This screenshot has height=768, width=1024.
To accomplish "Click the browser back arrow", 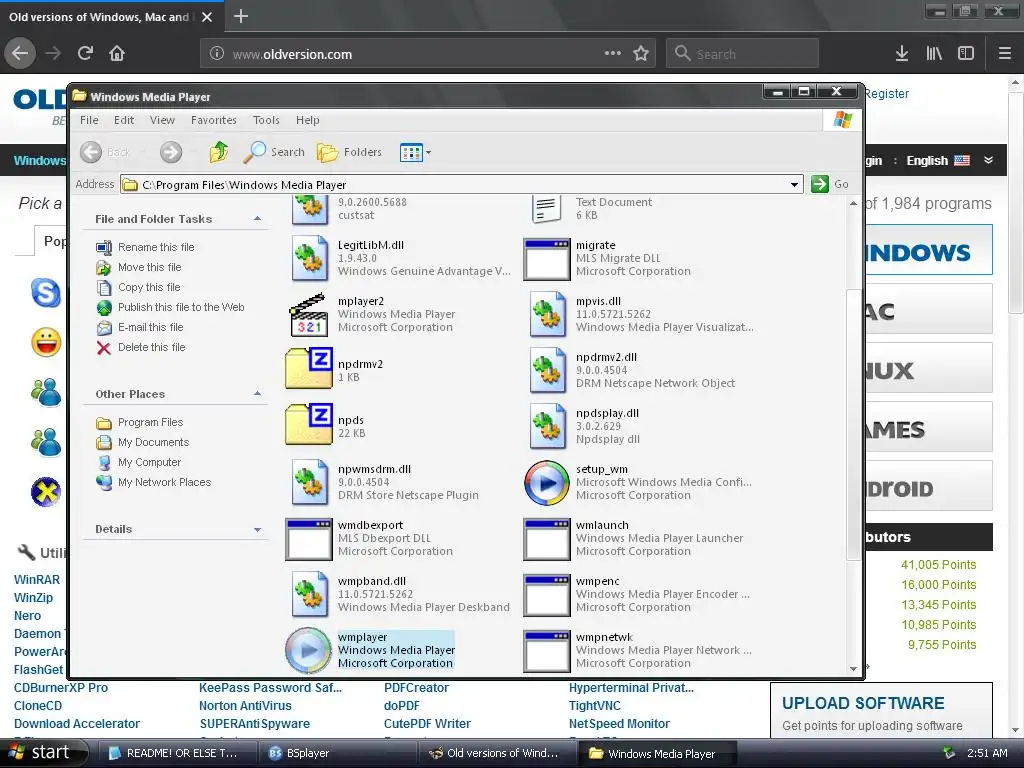I will (x=20, y=53).
